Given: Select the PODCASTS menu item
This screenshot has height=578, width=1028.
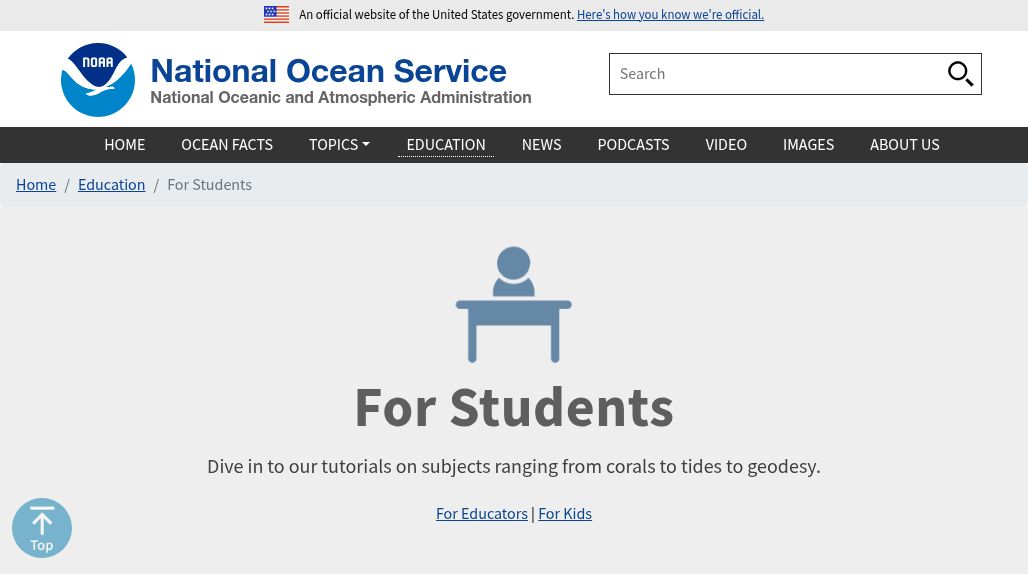Looking at the screenshot, I should coord(633,144).
